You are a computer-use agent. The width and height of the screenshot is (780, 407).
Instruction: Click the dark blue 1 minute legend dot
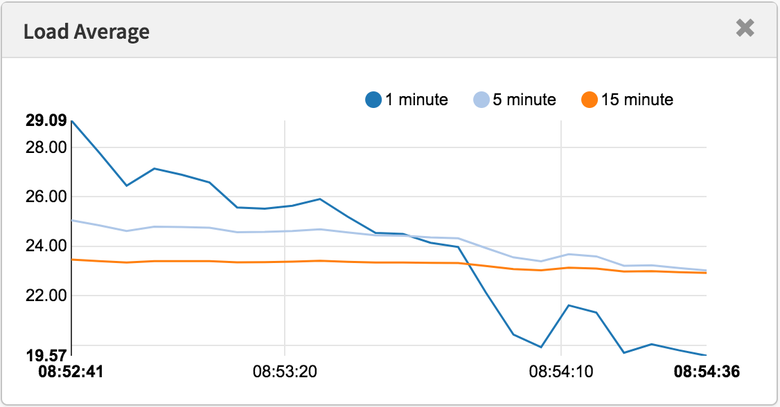(x=373, y=100)
